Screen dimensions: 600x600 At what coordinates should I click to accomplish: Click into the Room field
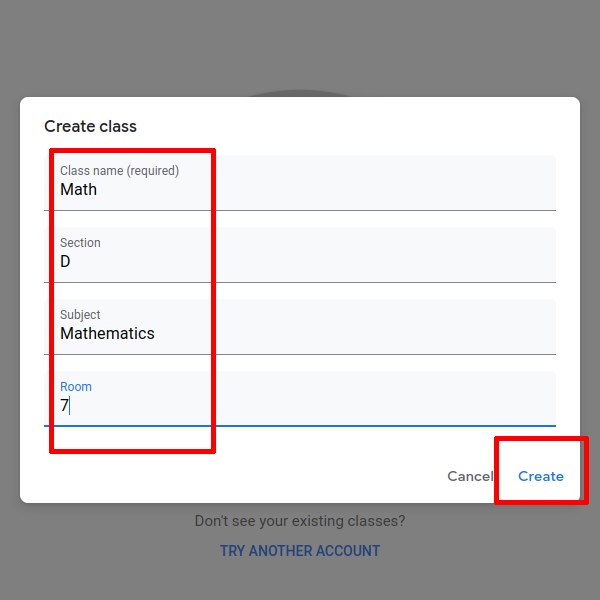coord(300,399)
